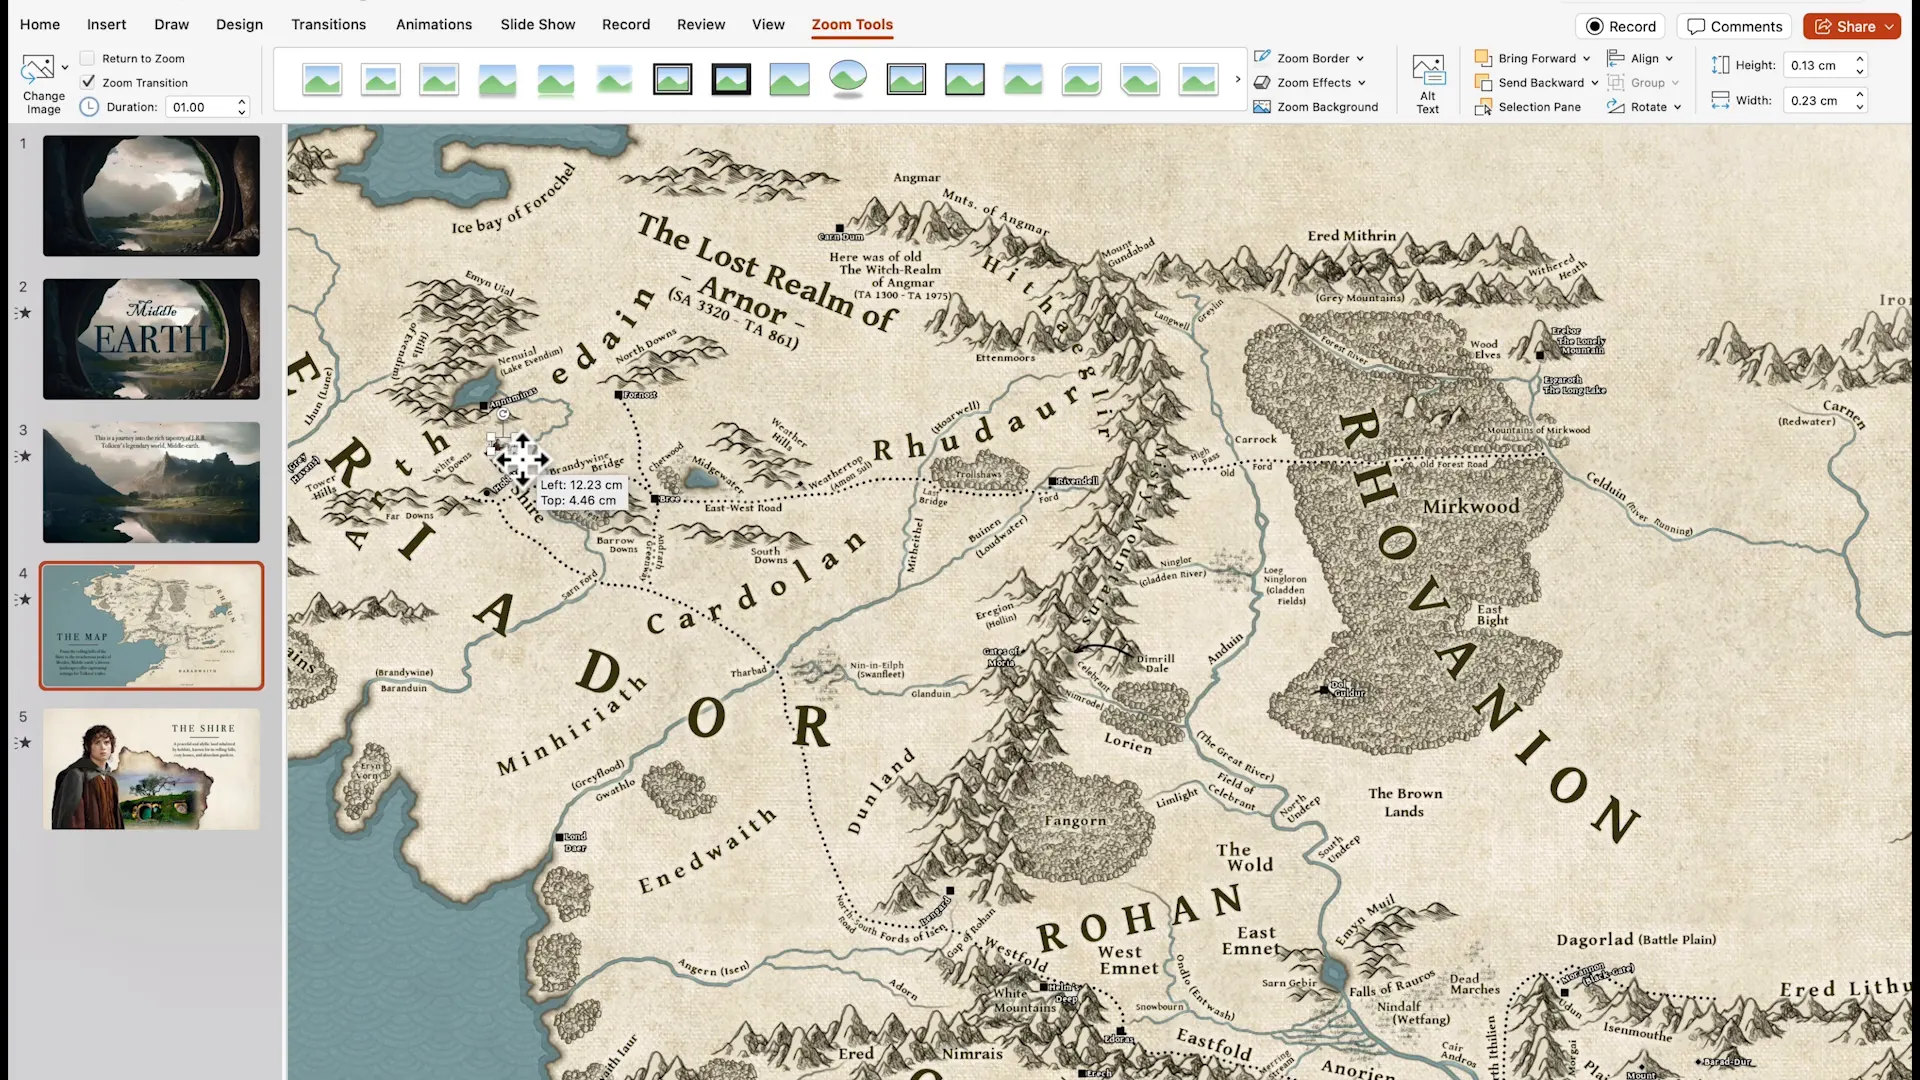Apply the third zoom style thumbnail
Viewport: 1920px width, 1080px height.
pyautogui.click(x=439, y=79)
